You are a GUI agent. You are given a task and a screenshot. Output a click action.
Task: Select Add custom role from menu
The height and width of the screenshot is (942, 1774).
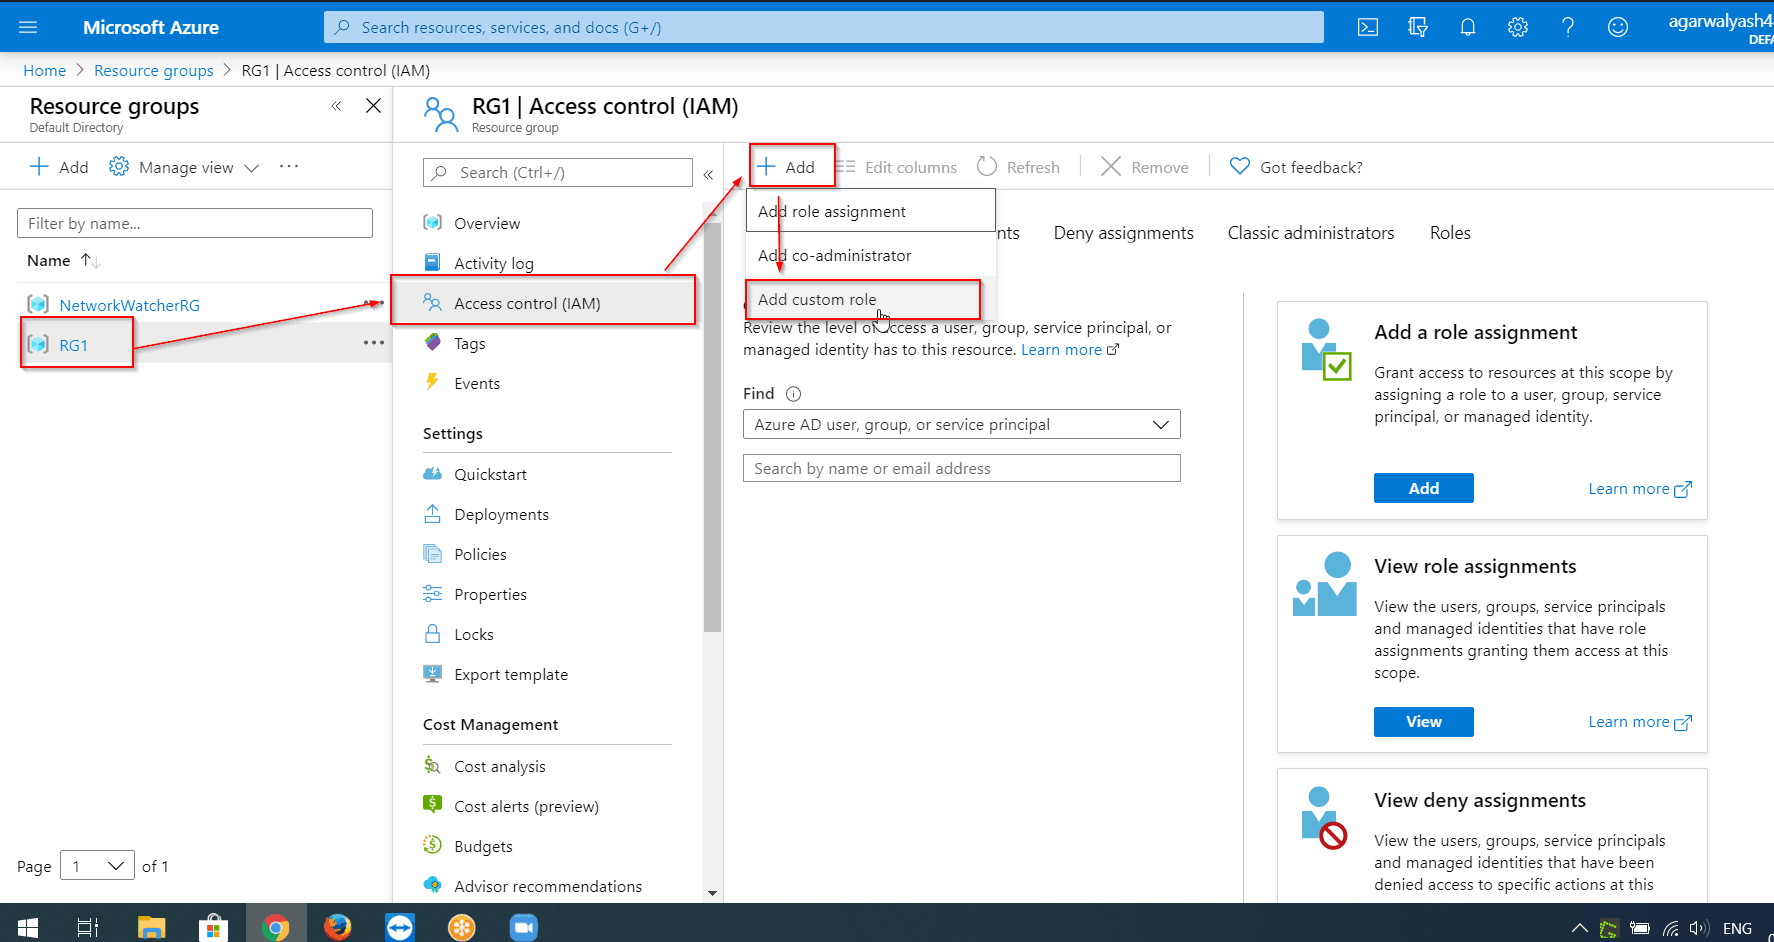click(817, 299)
